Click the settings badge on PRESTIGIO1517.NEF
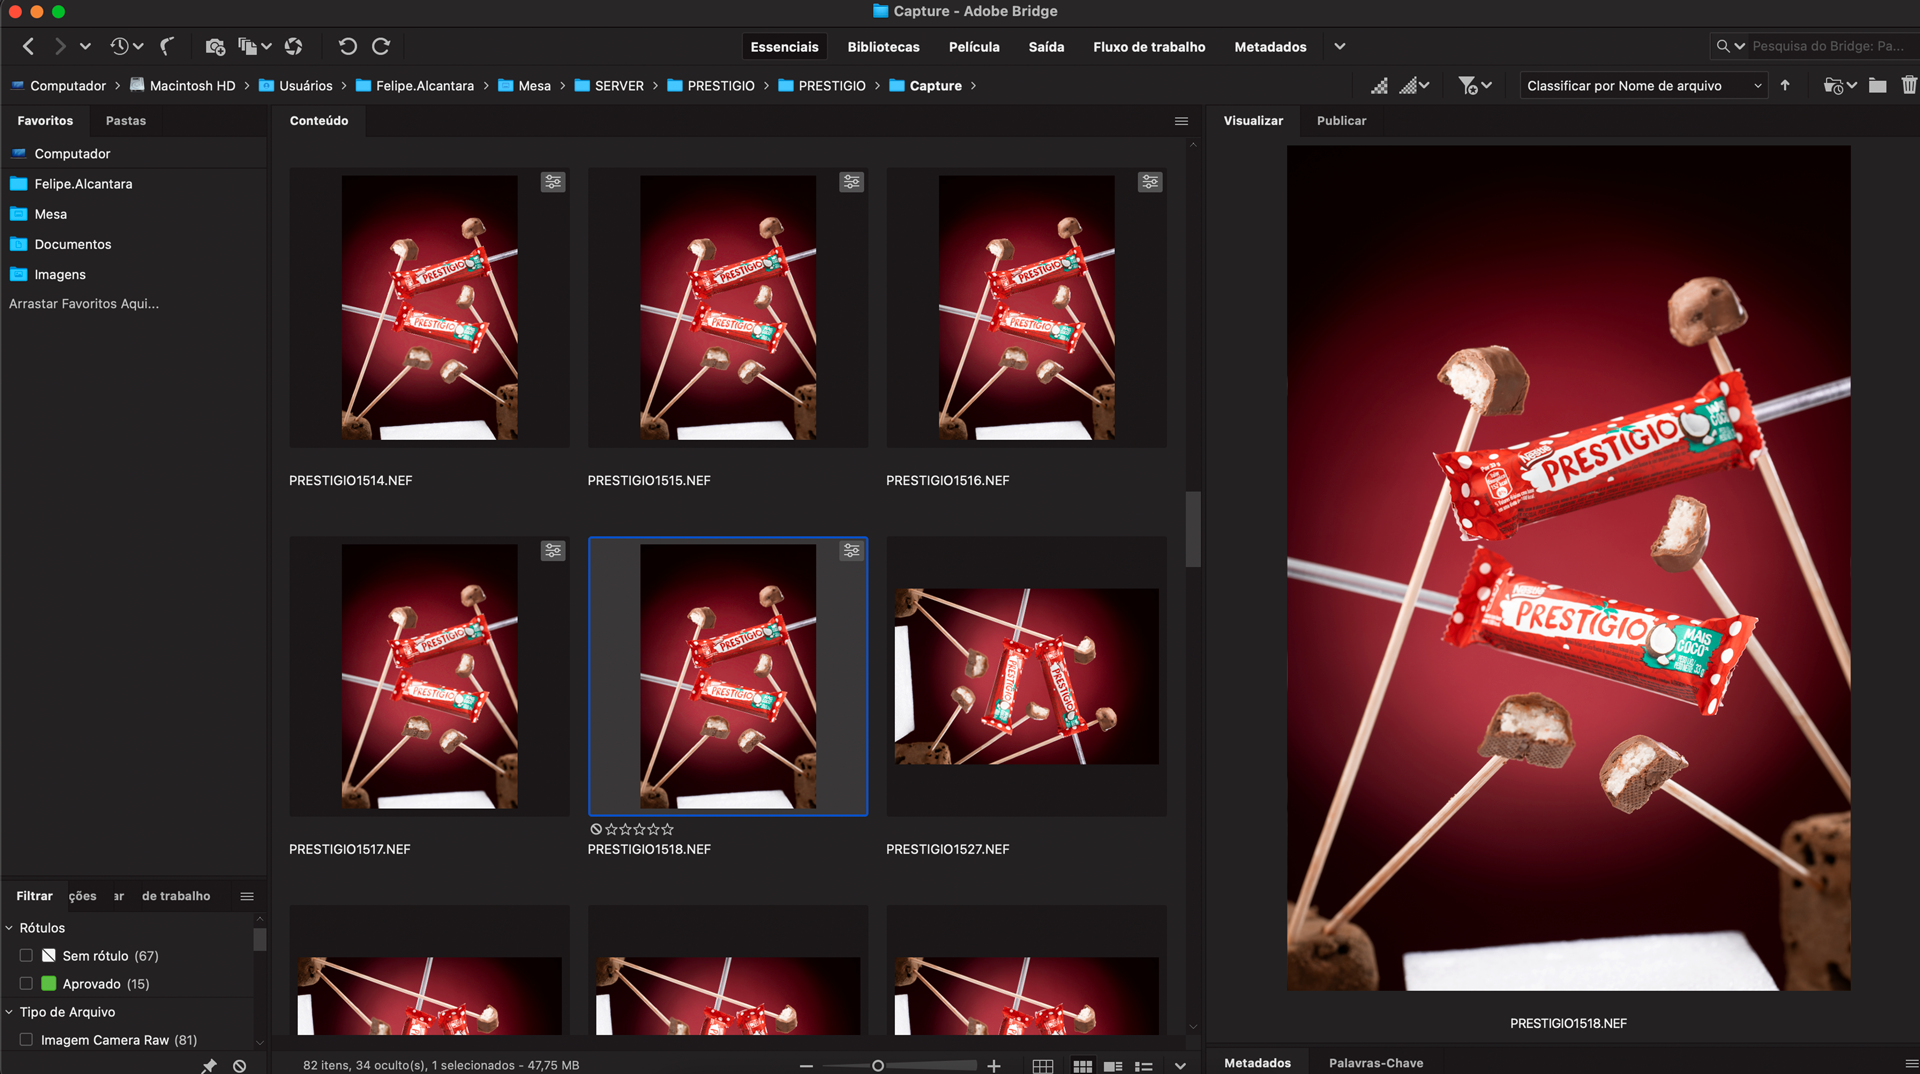 (x=553, y=551)
